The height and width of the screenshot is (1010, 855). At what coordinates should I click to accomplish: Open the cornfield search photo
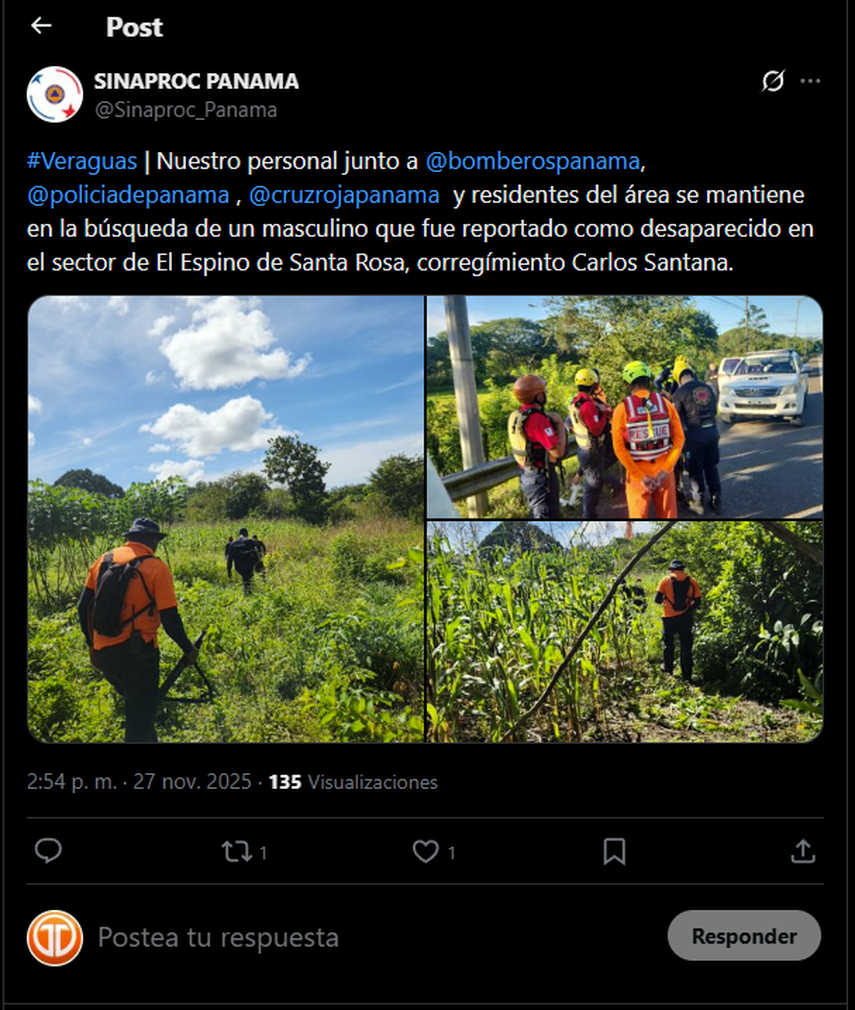625,632
